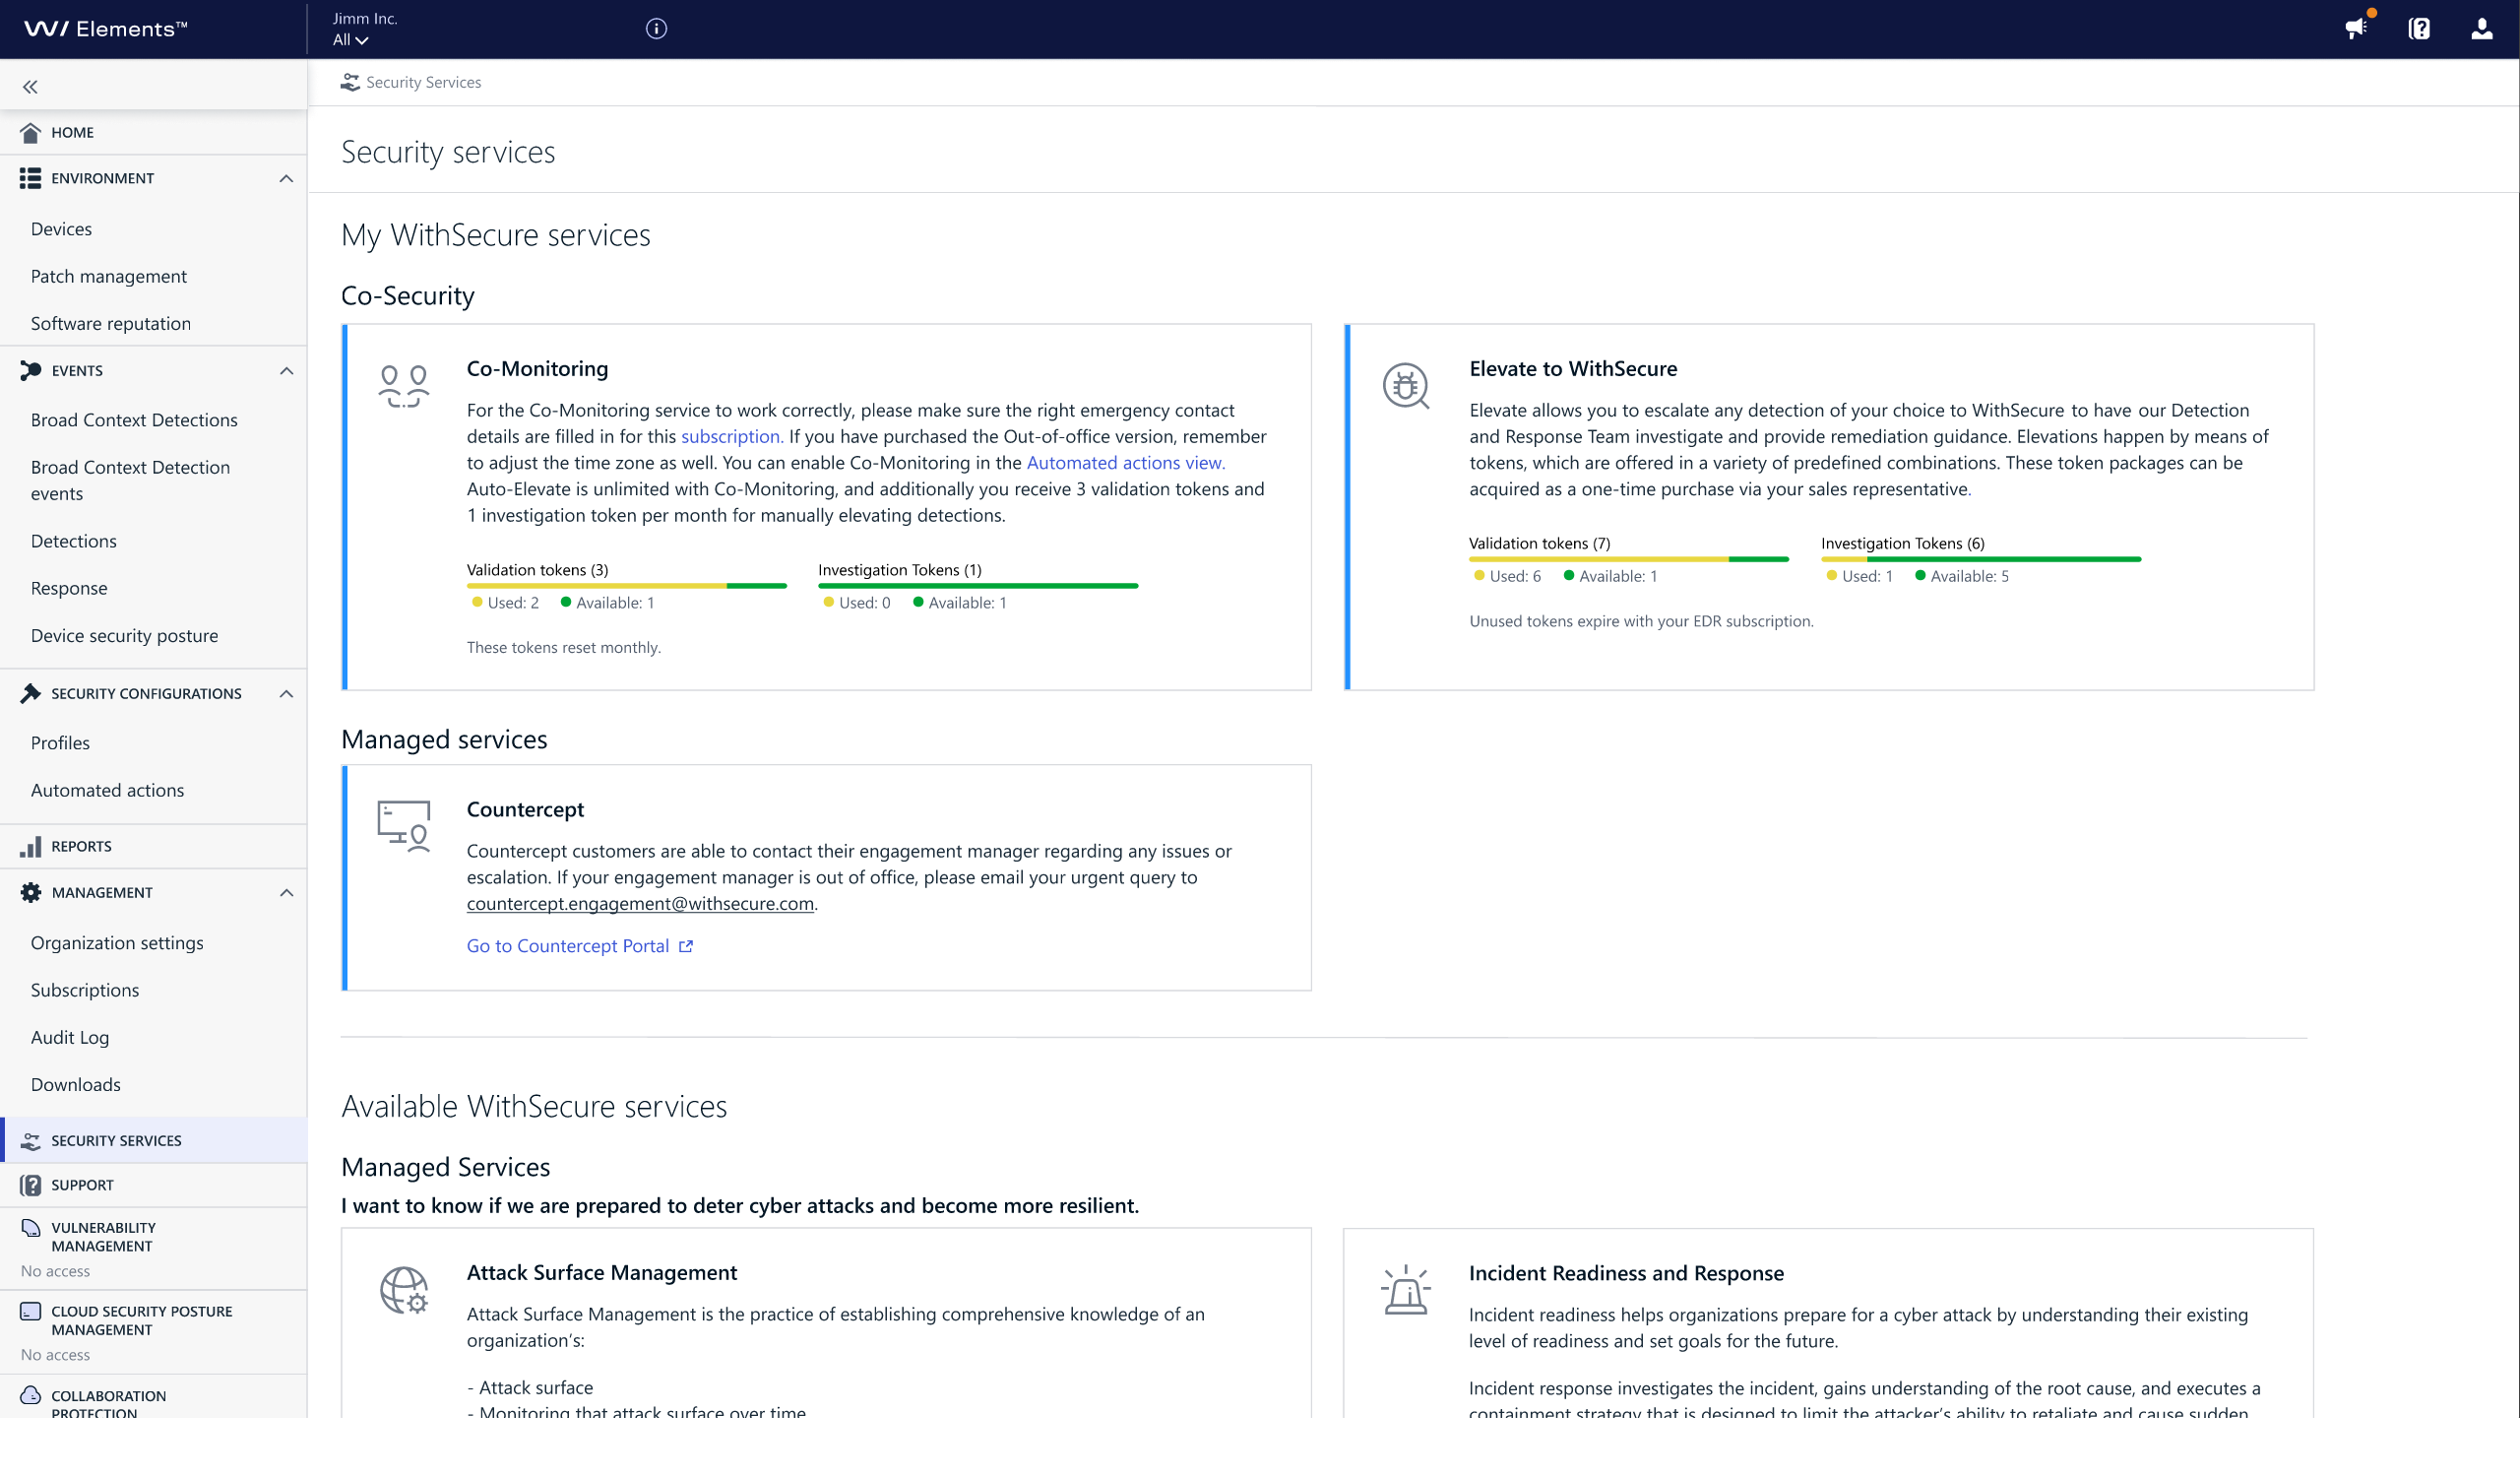This screenshot has height=1477, width=2520.
Task: Click Go to Countercept Portal link
Action: pyautogui.click(x=579, y=946)
